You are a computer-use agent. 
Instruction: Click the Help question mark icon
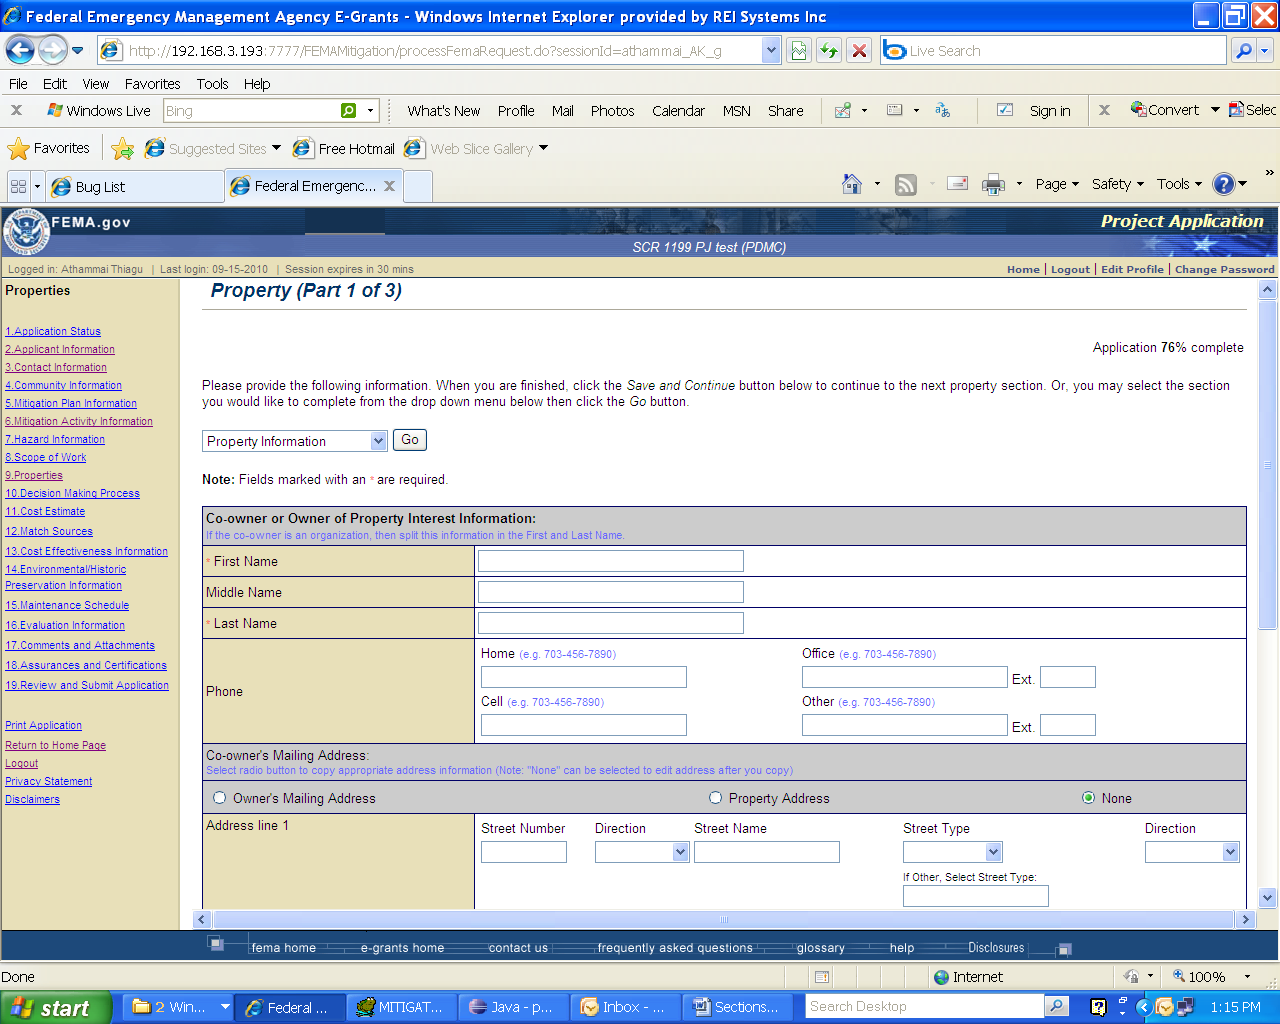[1223, 184]
